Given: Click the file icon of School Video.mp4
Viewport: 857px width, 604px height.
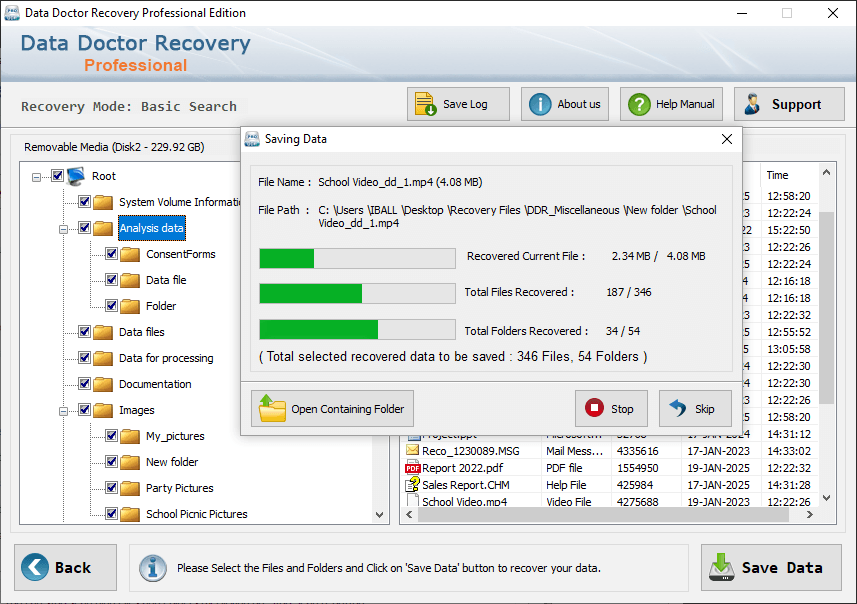Looking at the screenshot, I should click(x=413, y=500).
